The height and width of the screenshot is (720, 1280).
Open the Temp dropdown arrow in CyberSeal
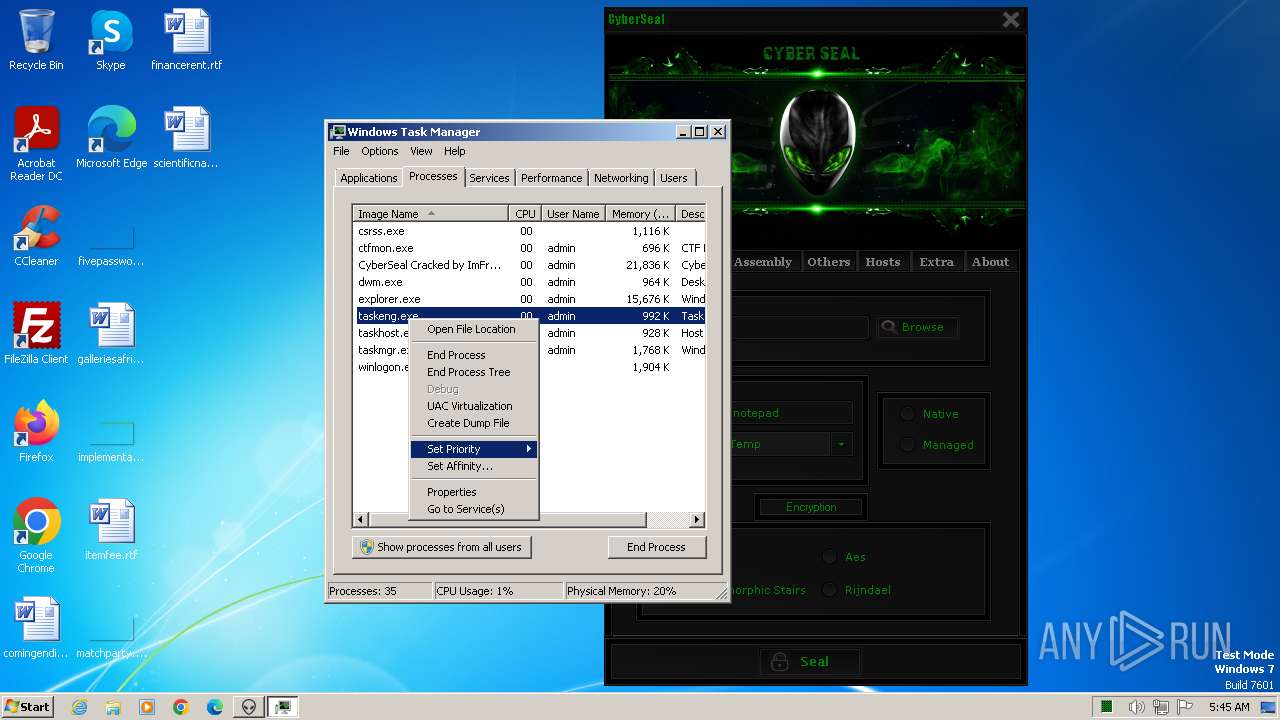click(842, 444)
